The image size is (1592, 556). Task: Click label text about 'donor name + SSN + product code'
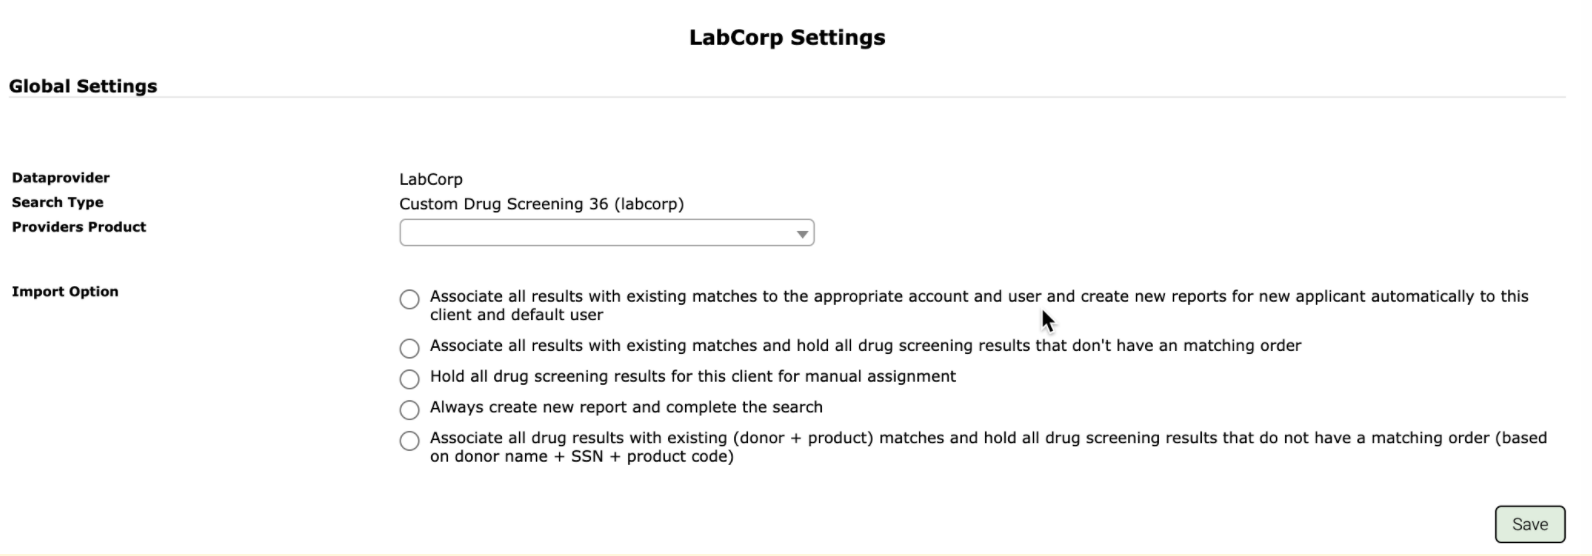point(988,447)
